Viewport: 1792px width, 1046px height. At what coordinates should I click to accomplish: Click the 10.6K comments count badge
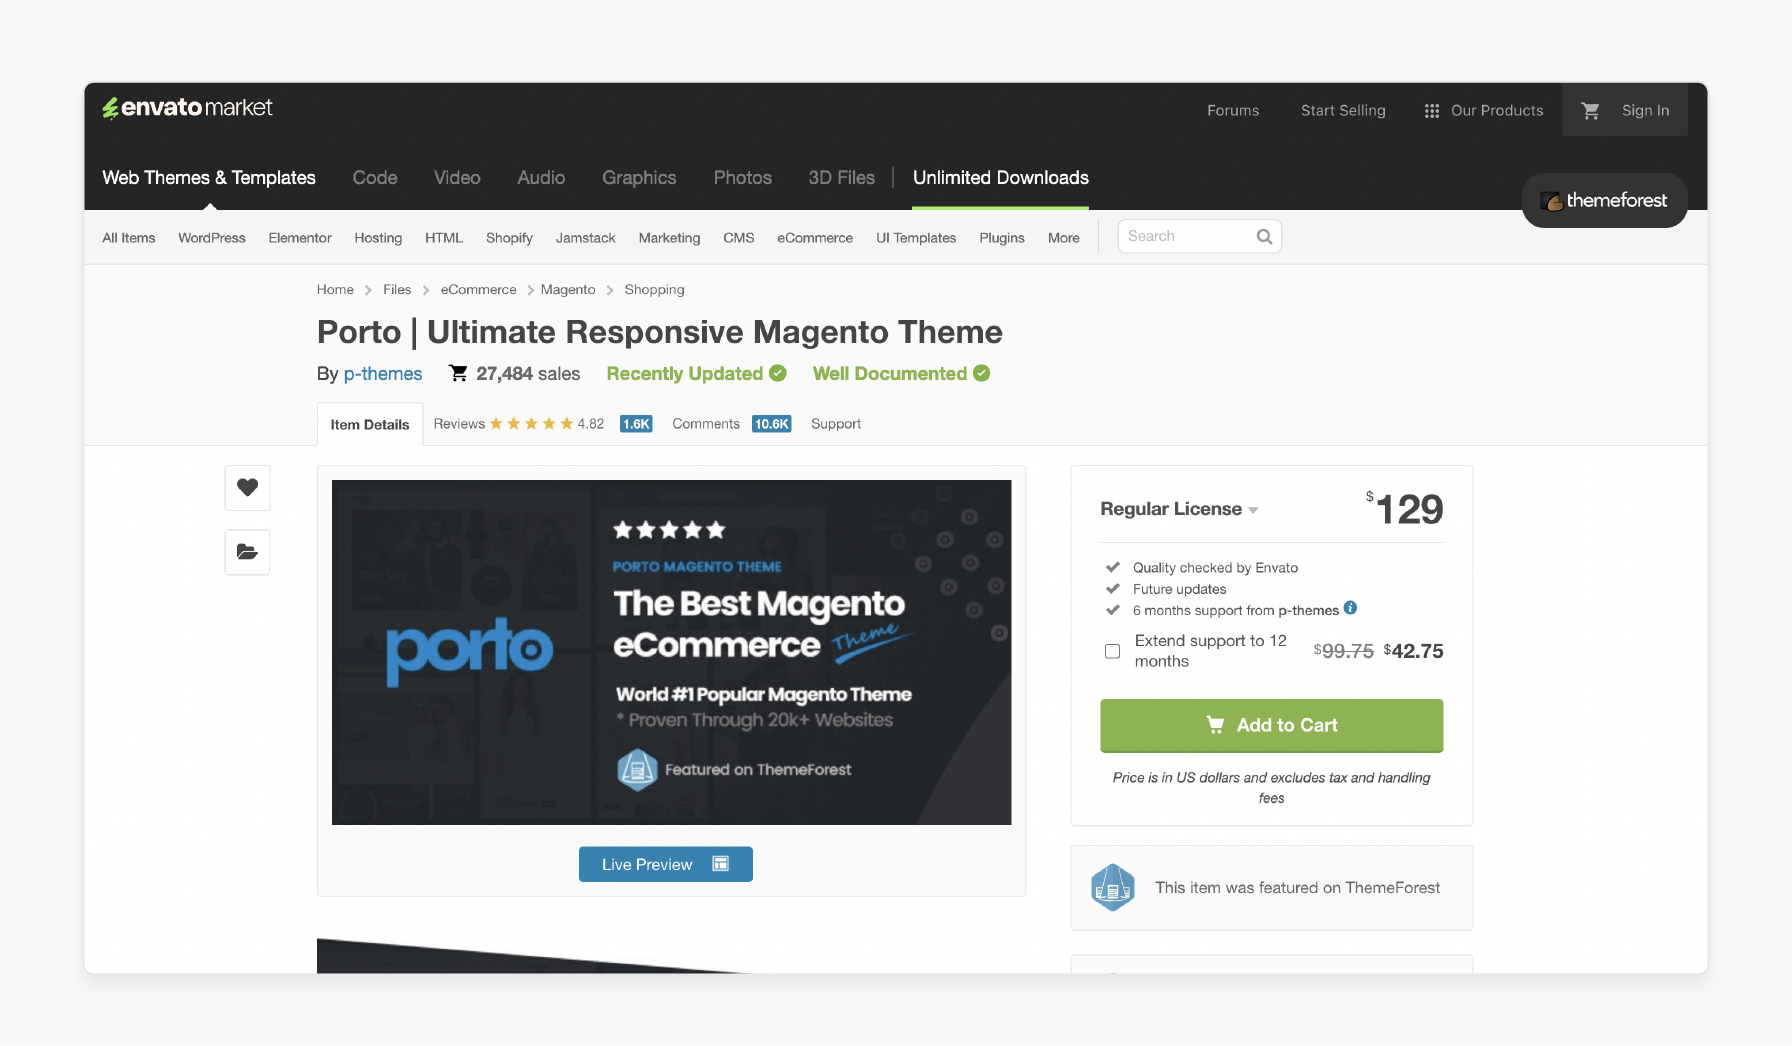(772, 424)
